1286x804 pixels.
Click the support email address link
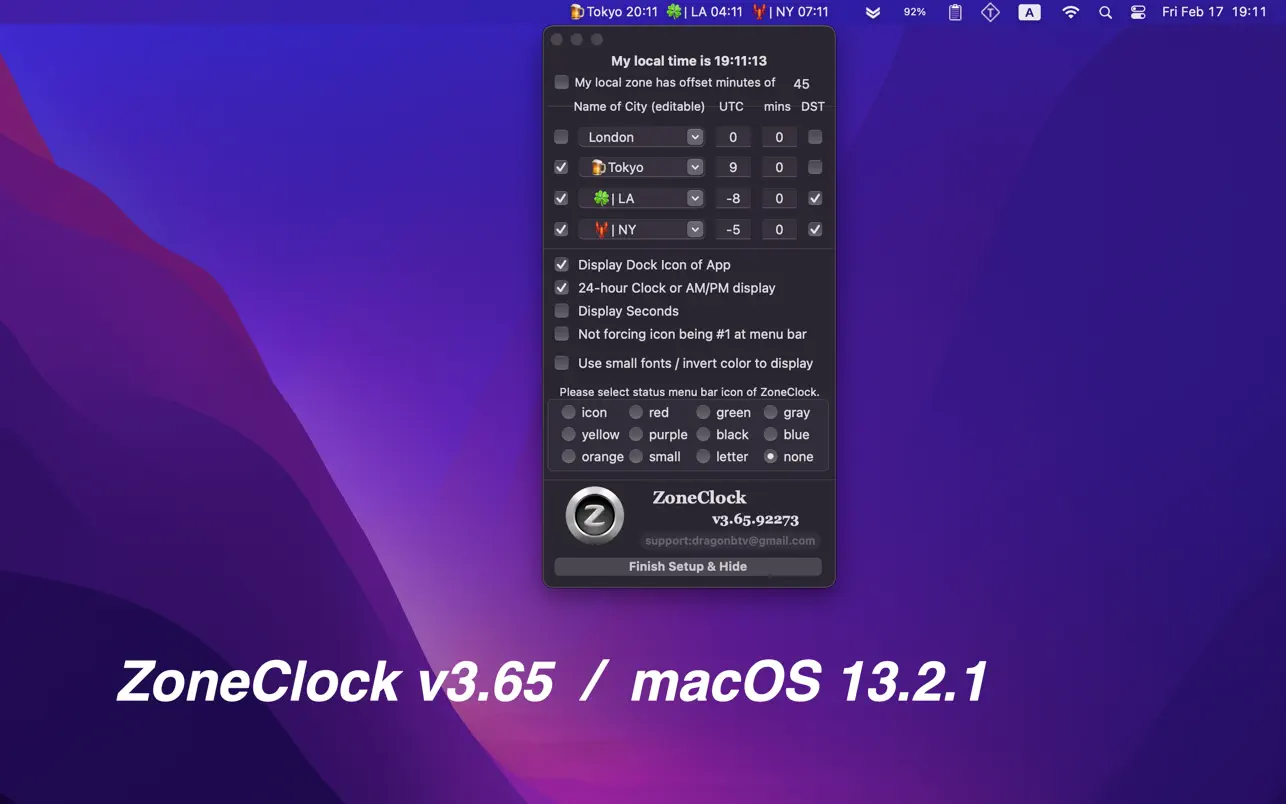click(730, 541)
